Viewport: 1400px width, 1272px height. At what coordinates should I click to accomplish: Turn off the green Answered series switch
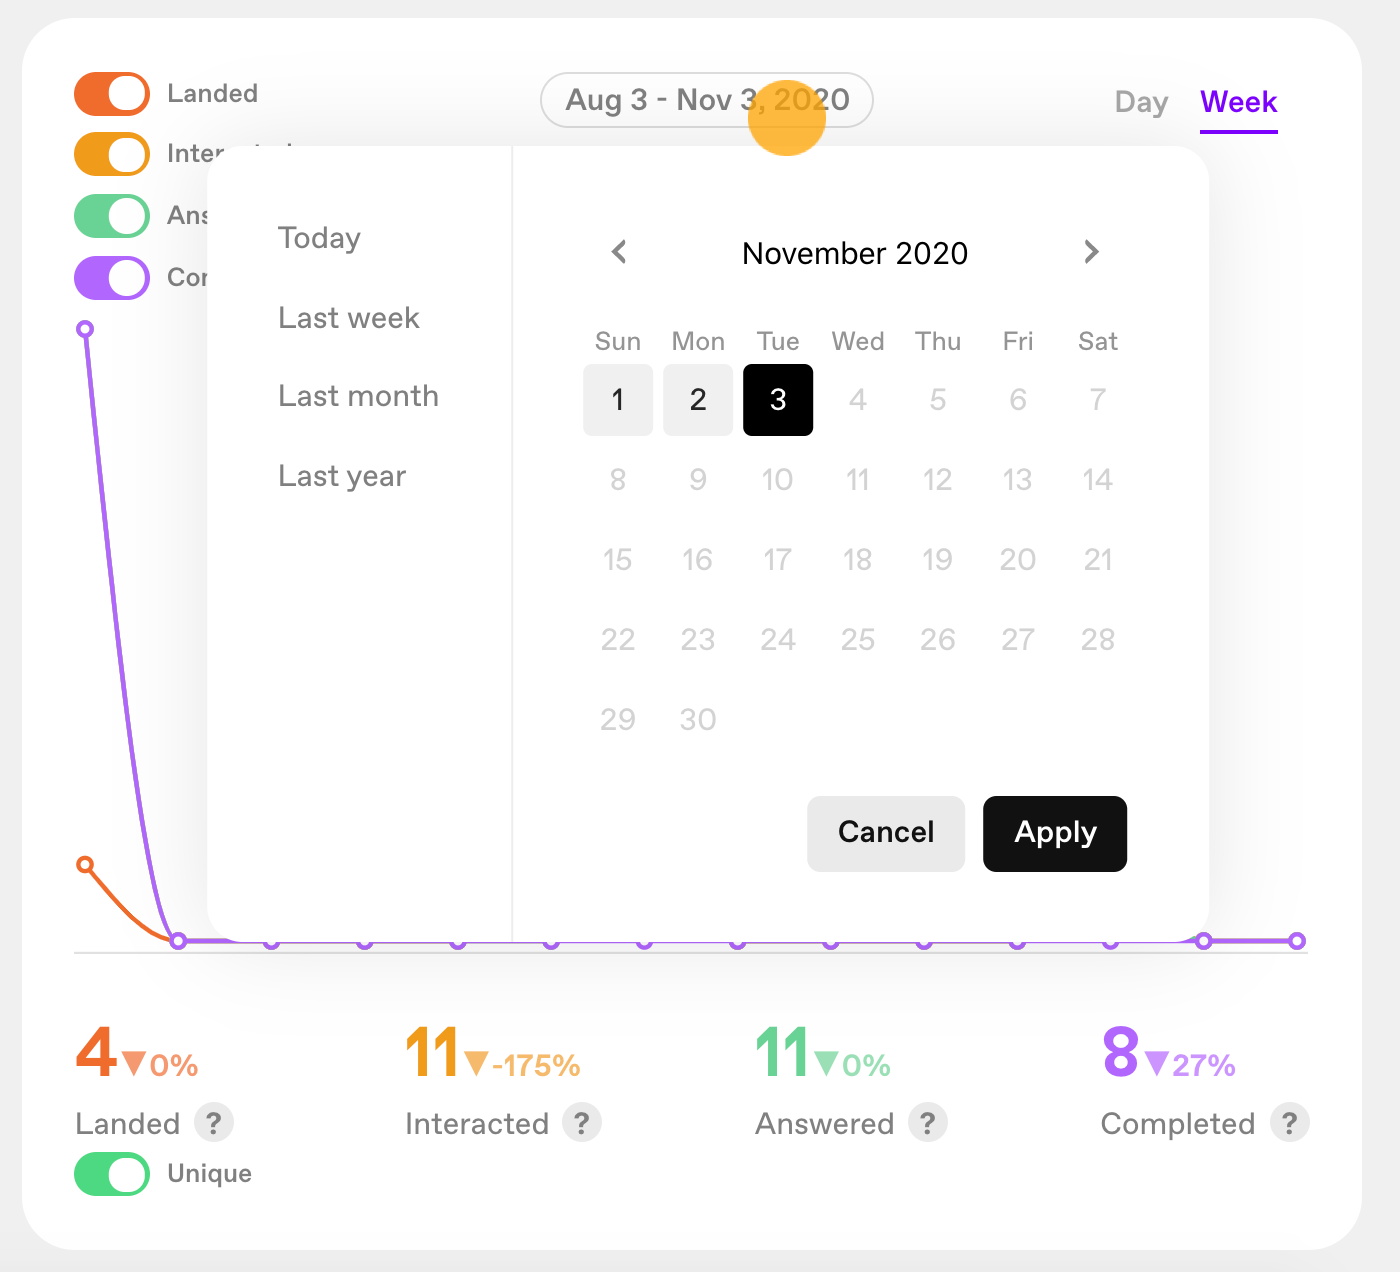point(112,216)
